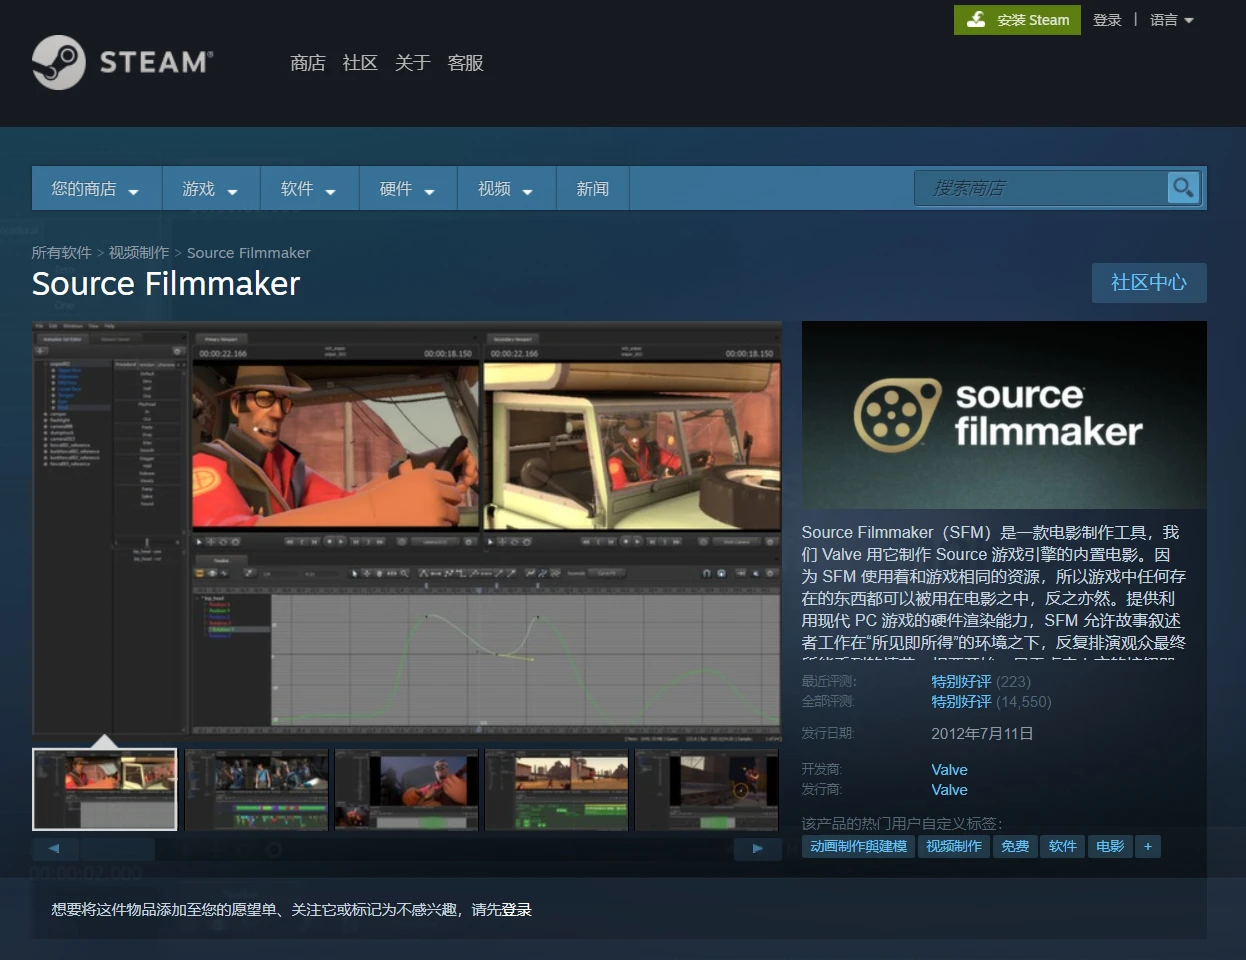Open the 语言 dropdown
The width and height of the screenshot is (1246, 960).
[1171, 20]
